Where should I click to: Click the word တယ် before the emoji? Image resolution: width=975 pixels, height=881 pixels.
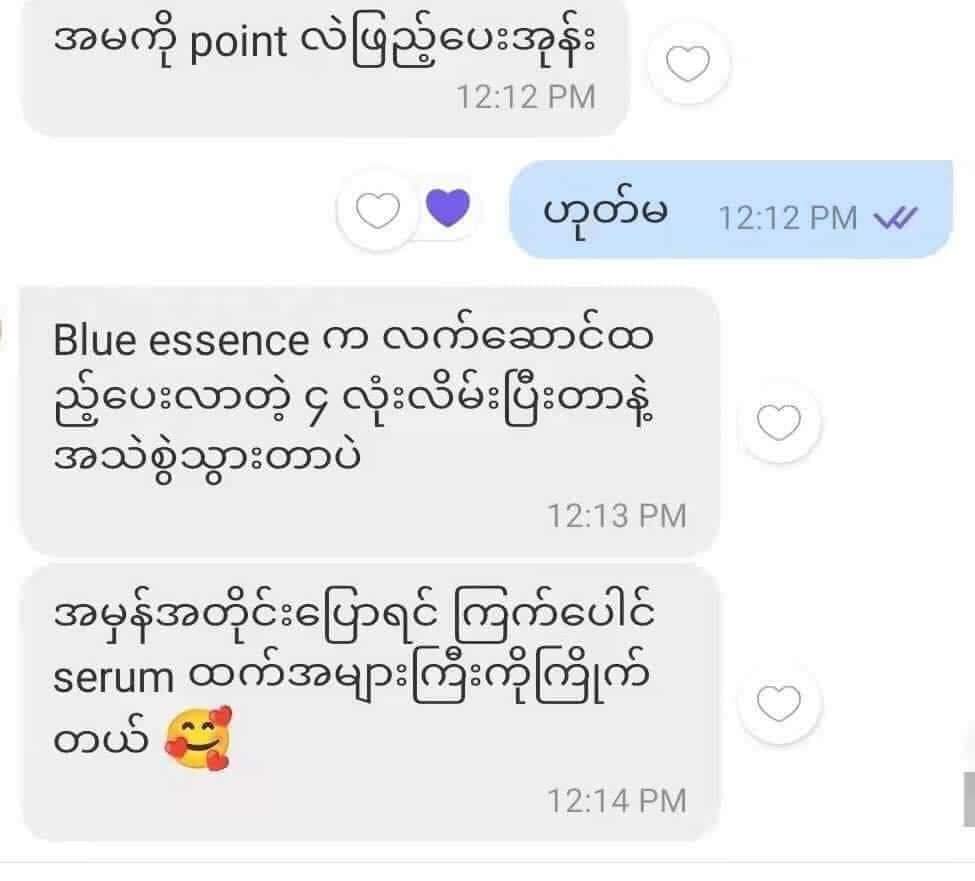101,739
